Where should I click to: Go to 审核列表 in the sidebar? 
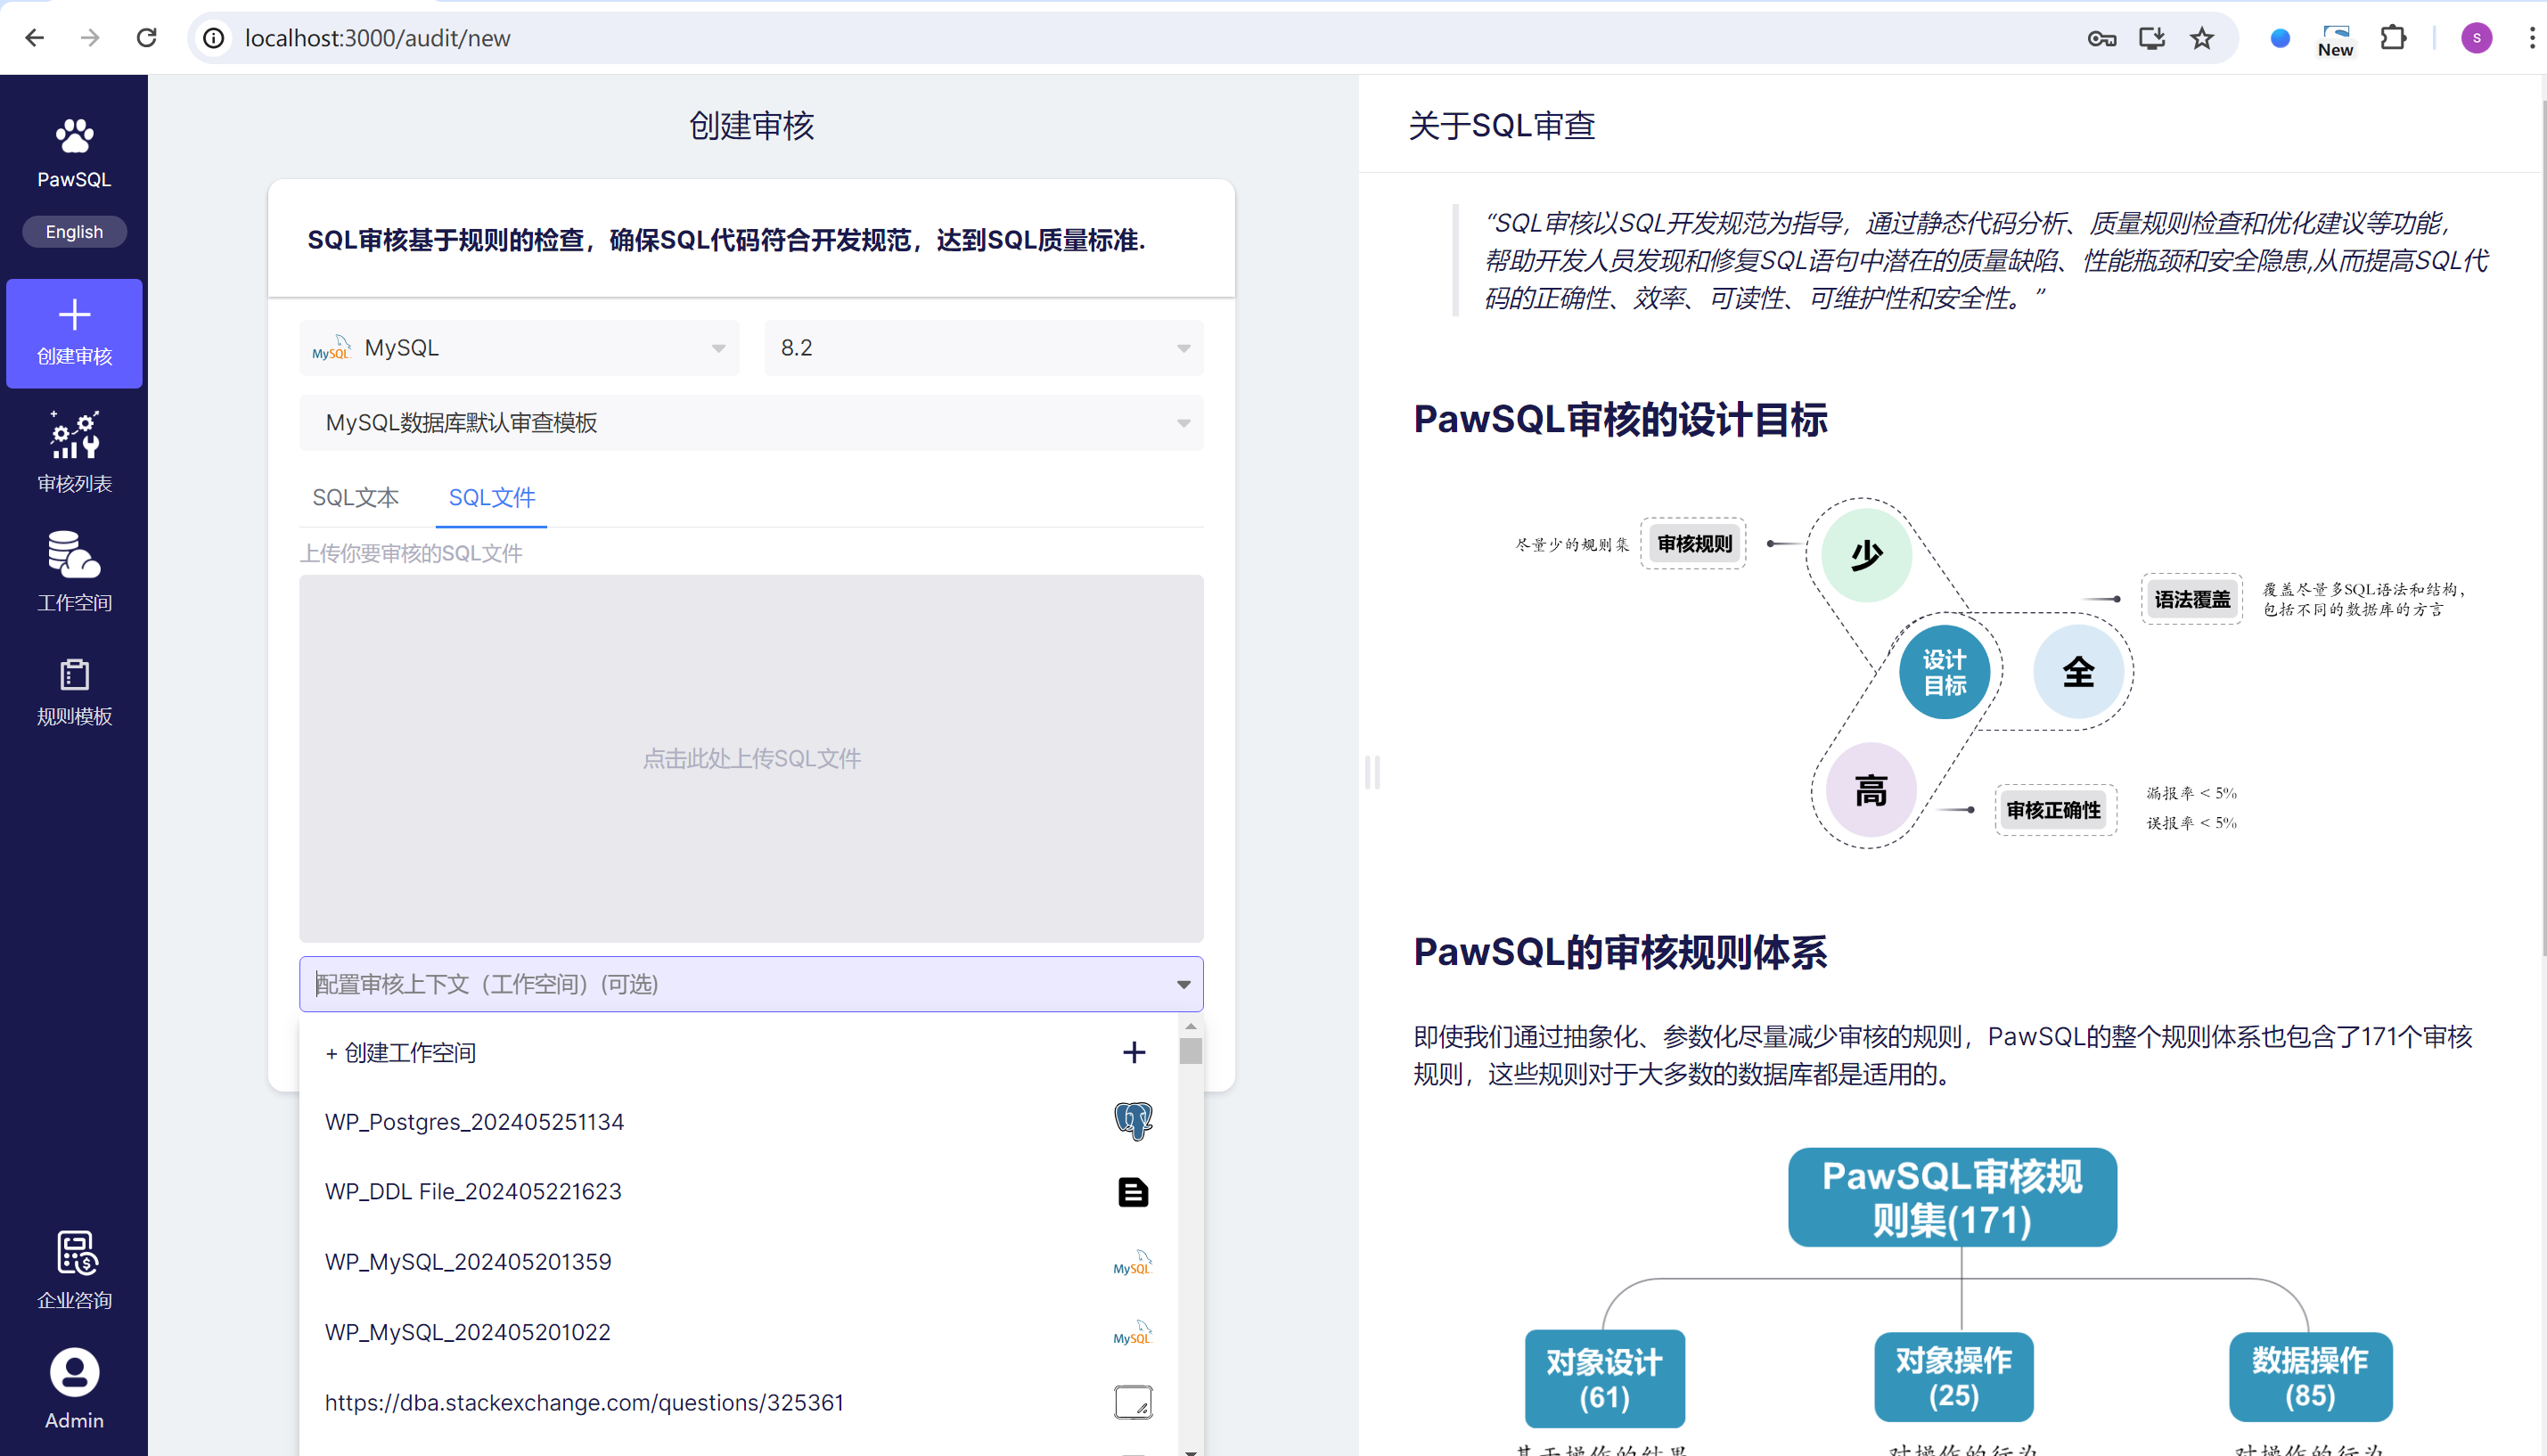point(74,452)
